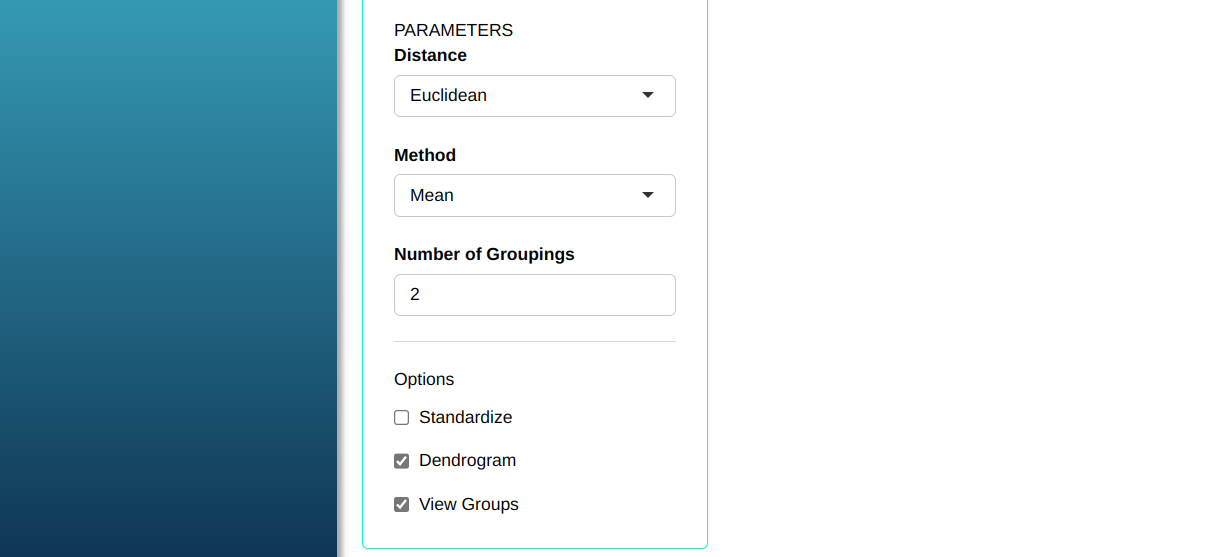Image resolution: width=1225 pixels, height=557 pixels.
Task: Disable the View Groups checkbox
Action: (x=402, y=505)
